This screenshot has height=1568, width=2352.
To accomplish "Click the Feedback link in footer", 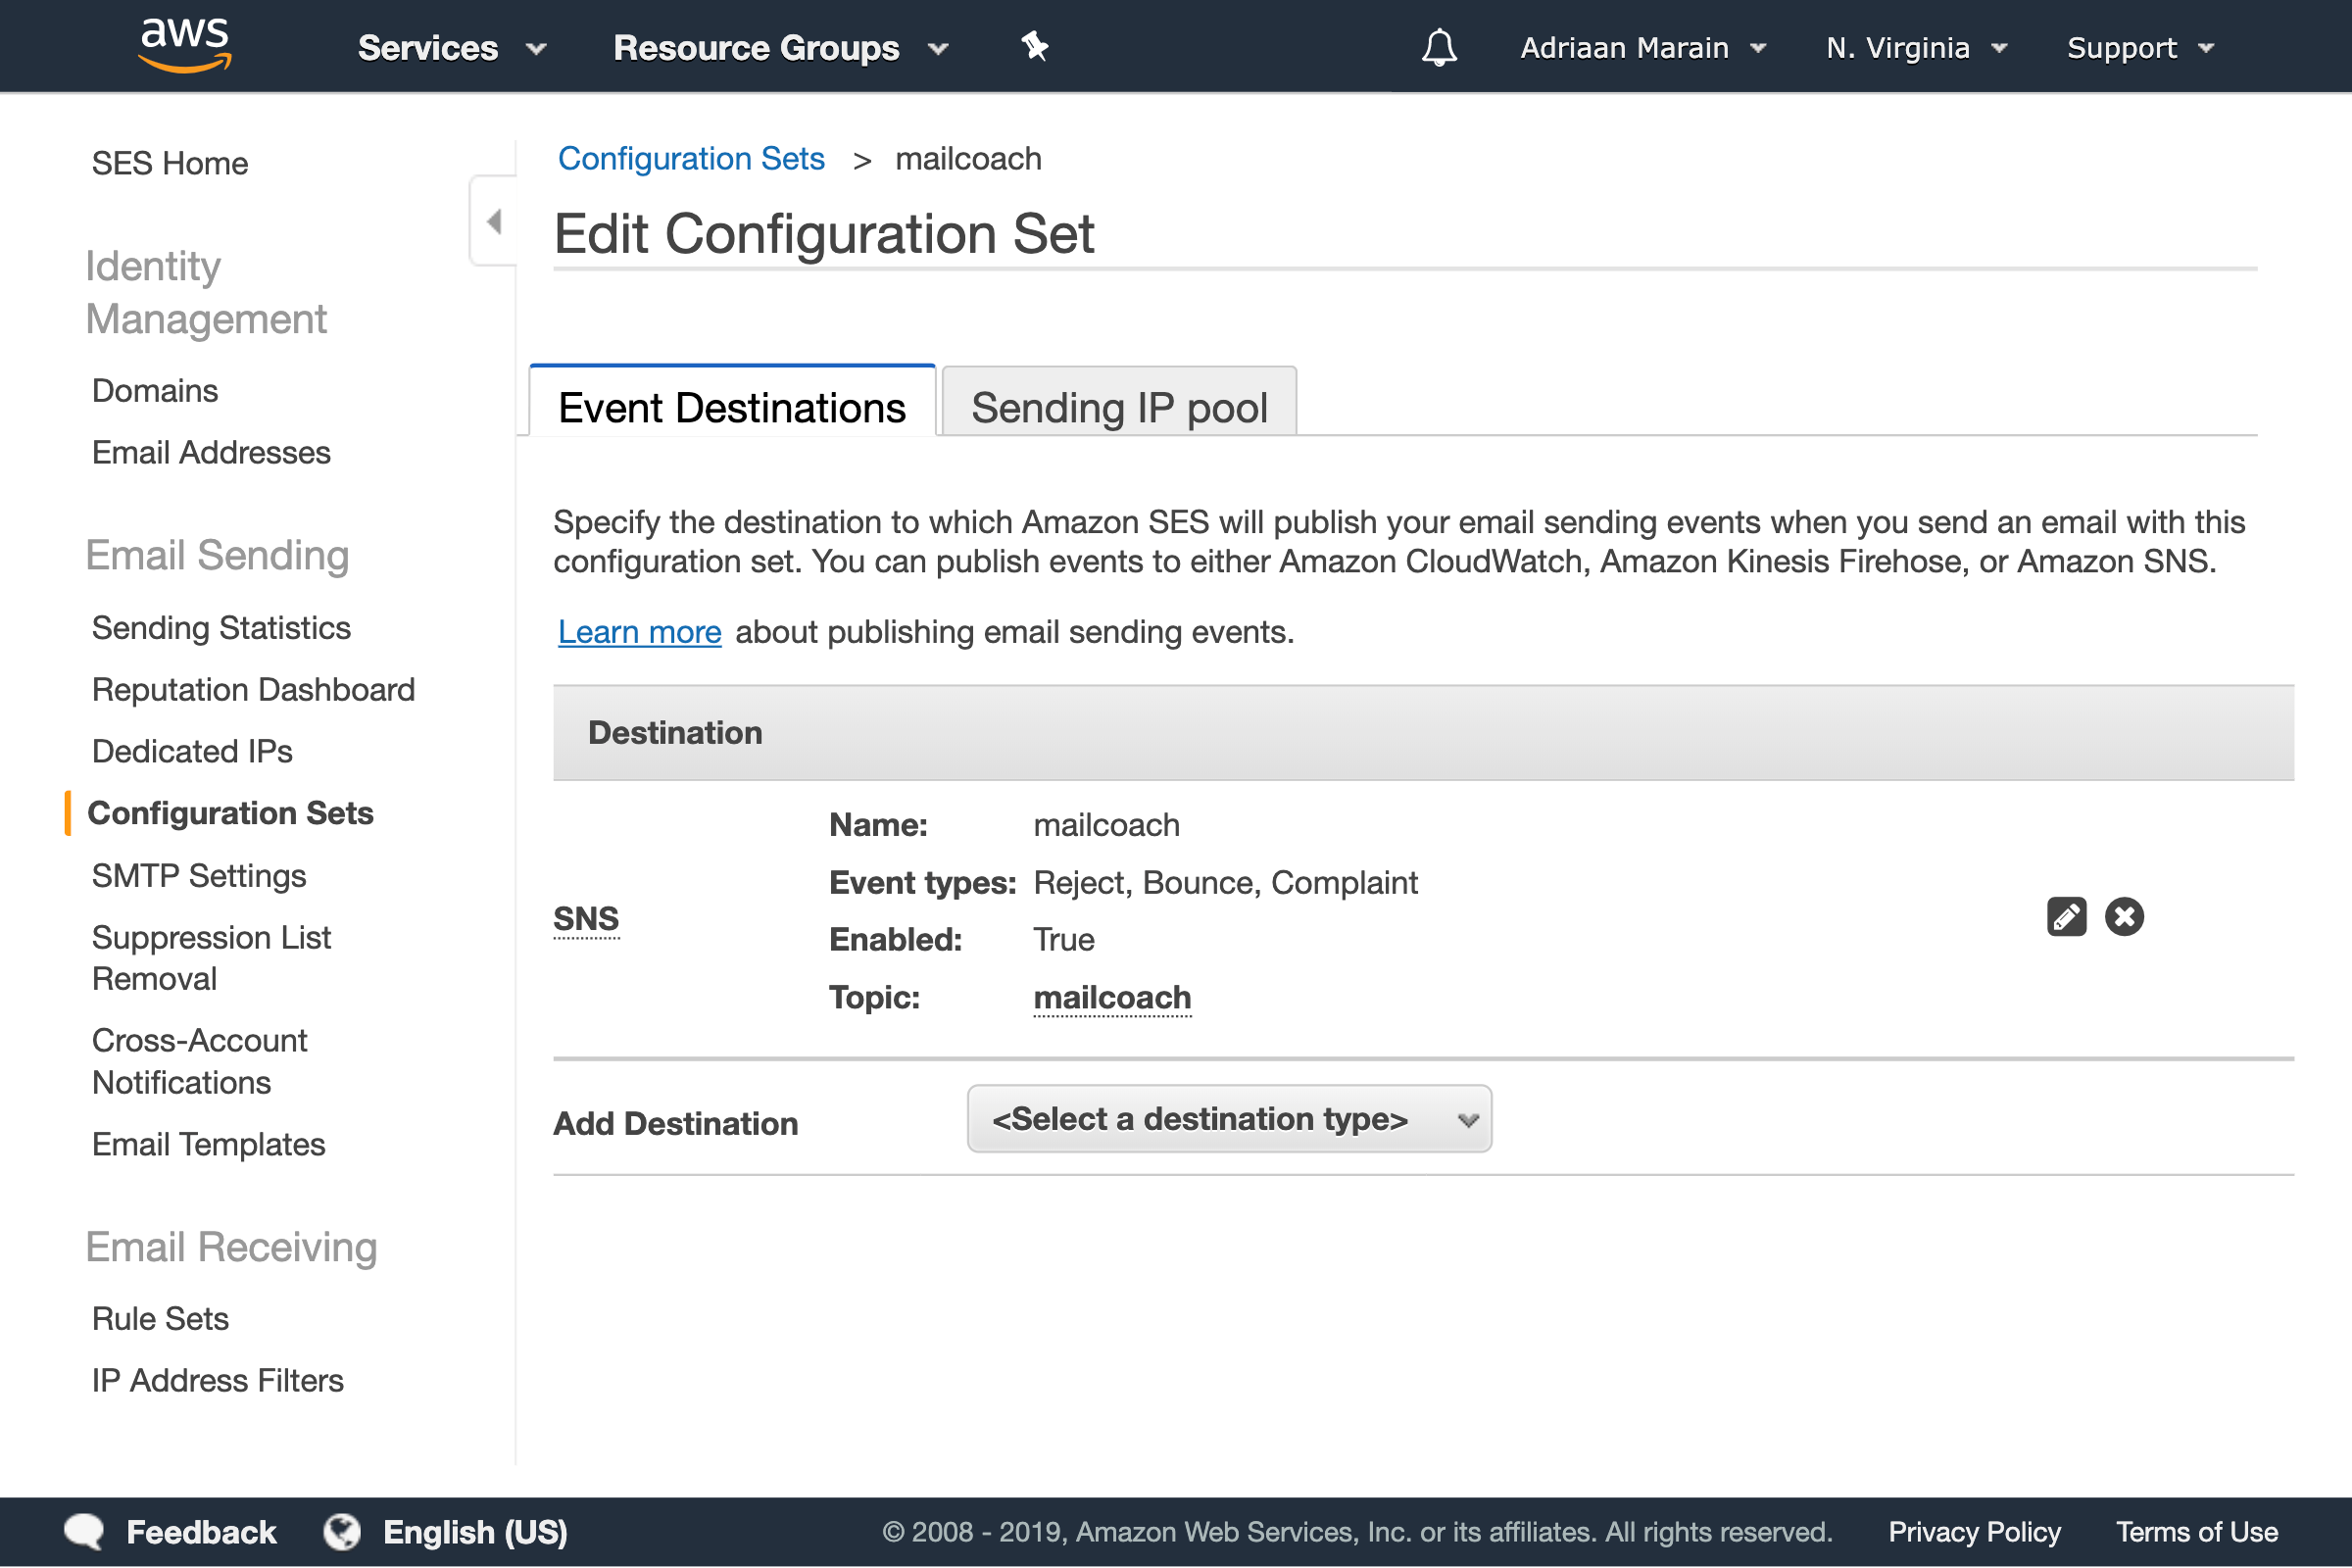I will tap(200, 1531).
